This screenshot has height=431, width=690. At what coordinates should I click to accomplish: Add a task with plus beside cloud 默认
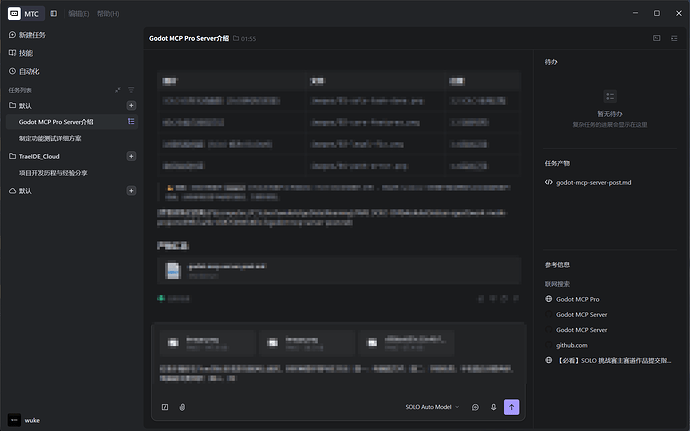131,191
